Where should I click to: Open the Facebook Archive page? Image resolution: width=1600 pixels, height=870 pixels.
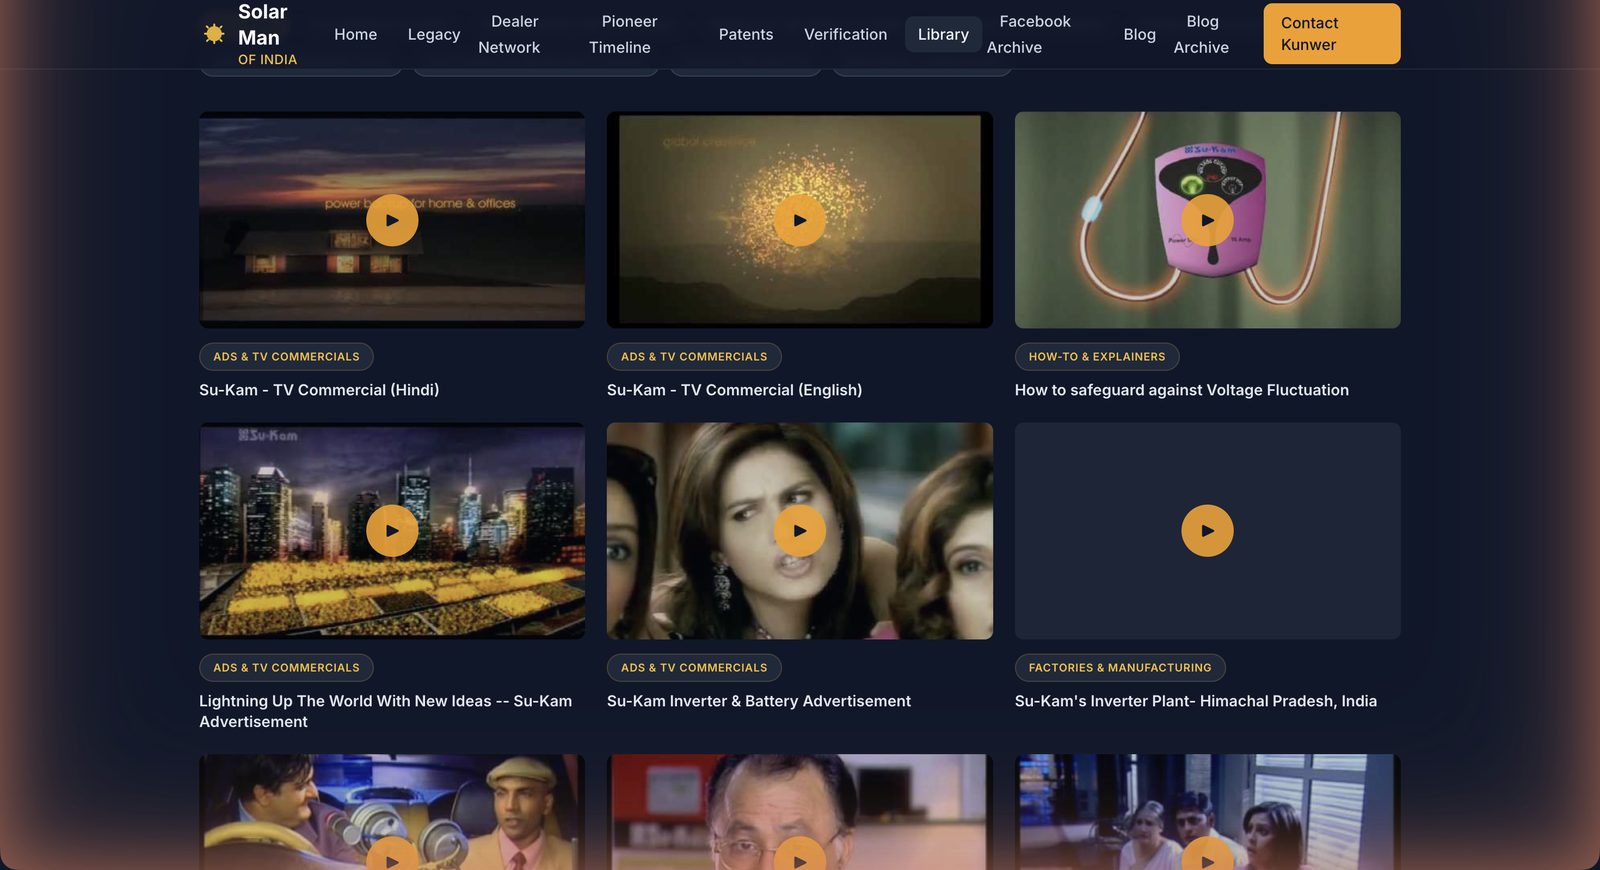click(1028, 34)
